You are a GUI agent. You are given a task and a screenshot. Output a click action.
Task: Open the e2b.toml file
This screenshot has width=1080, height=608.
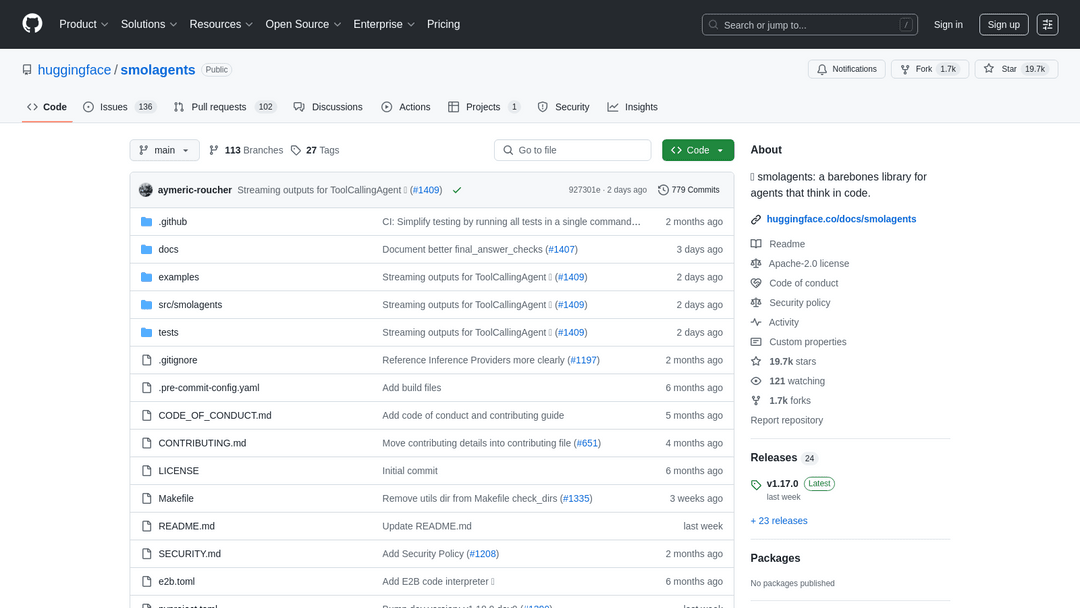[176, 581]
